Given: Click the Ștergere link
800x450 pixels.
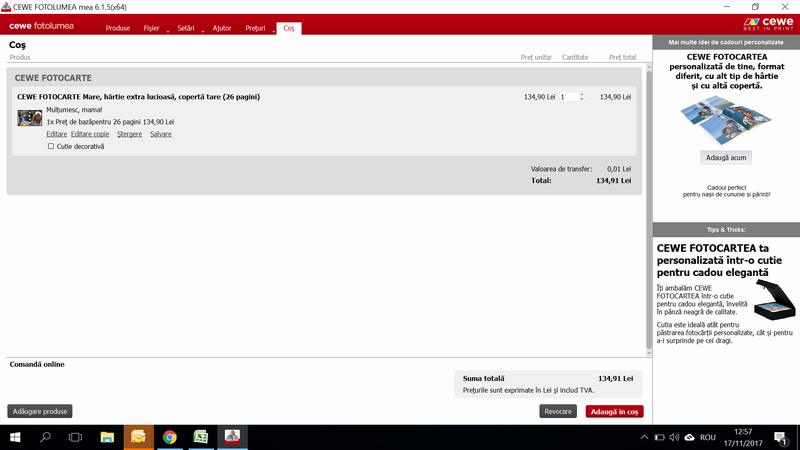Looking at the screenshot, I should [130, 134].
